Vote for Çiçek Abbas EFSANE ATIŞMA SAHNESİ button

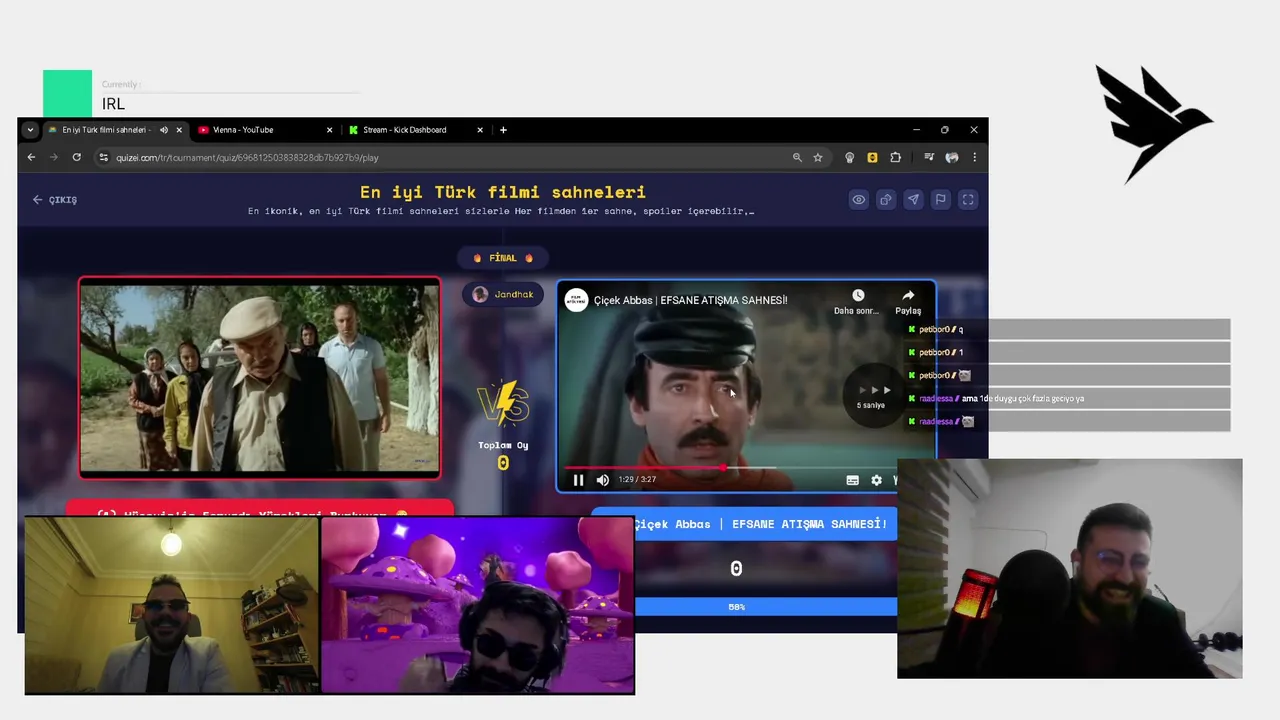745,524
